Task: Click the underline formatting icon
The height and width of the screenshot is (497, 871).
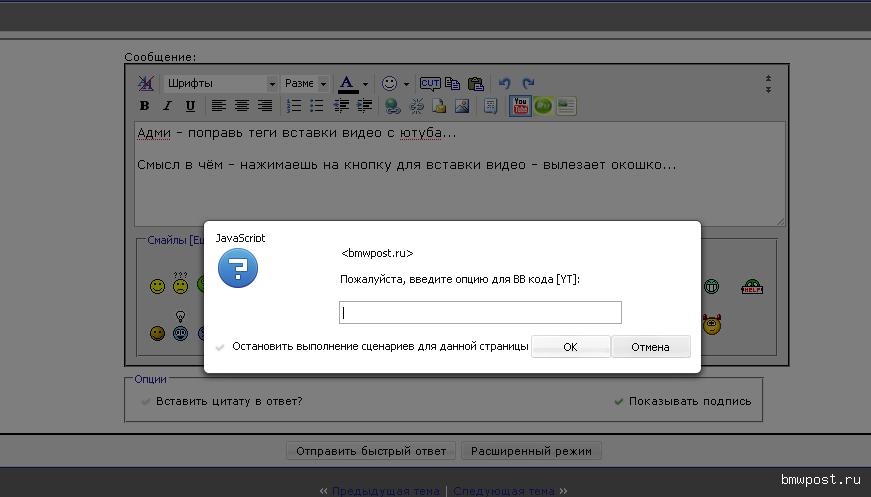Action: click(188, 106)
